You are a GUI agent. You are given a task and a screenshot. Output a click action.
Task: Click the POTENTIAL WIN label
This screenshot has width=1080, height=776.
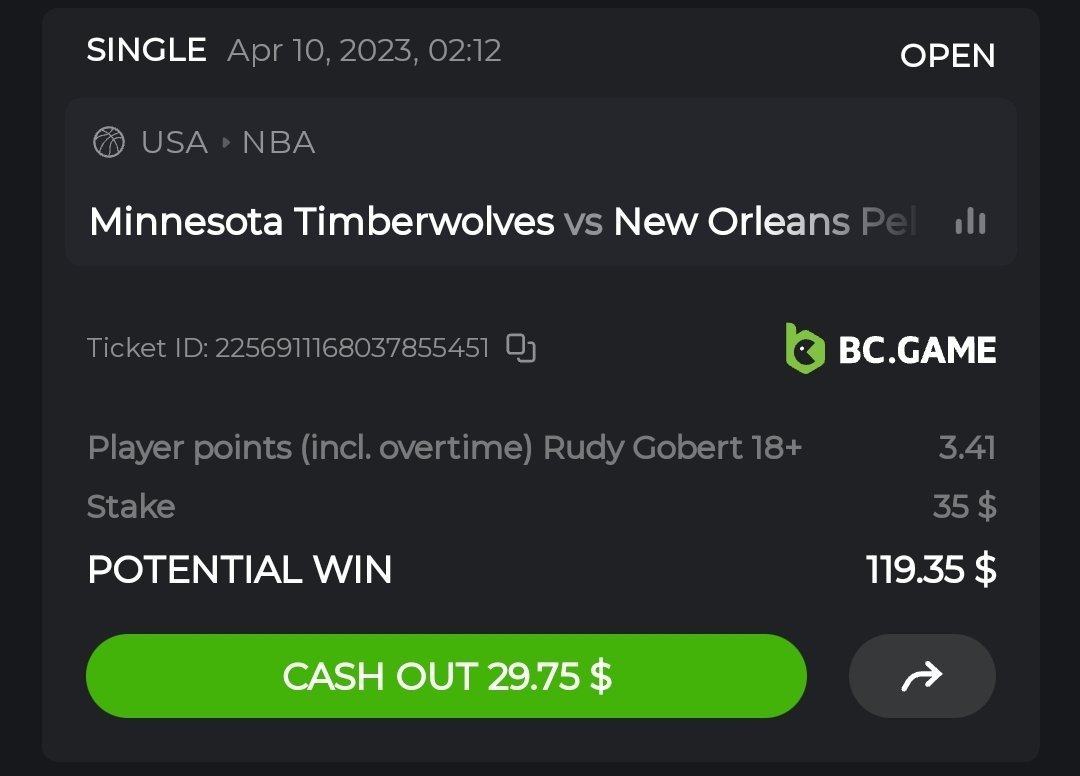tap(240, 569)
